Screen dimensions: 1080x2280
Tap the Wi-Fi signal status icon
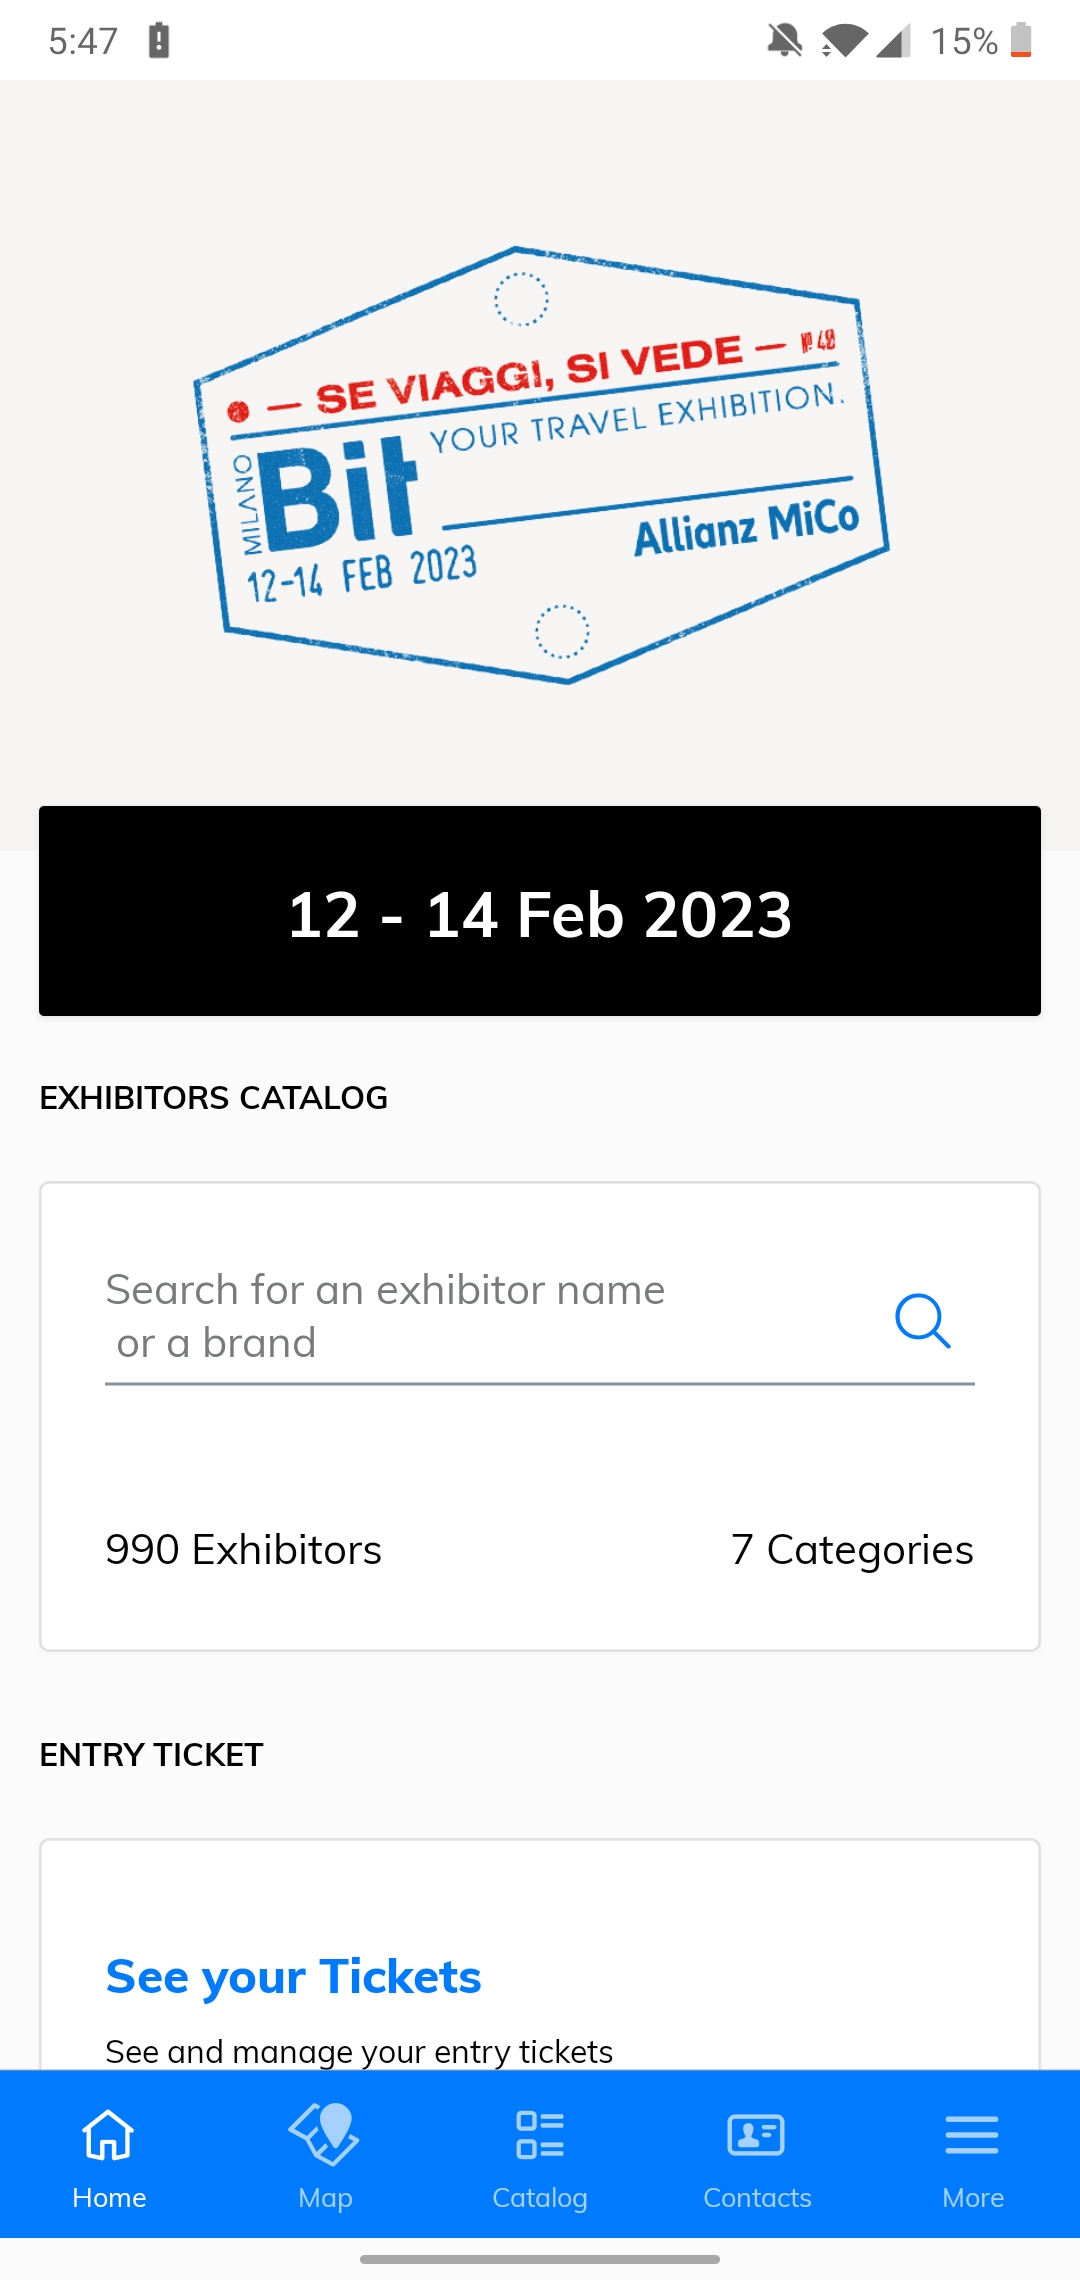coord(843,41)
